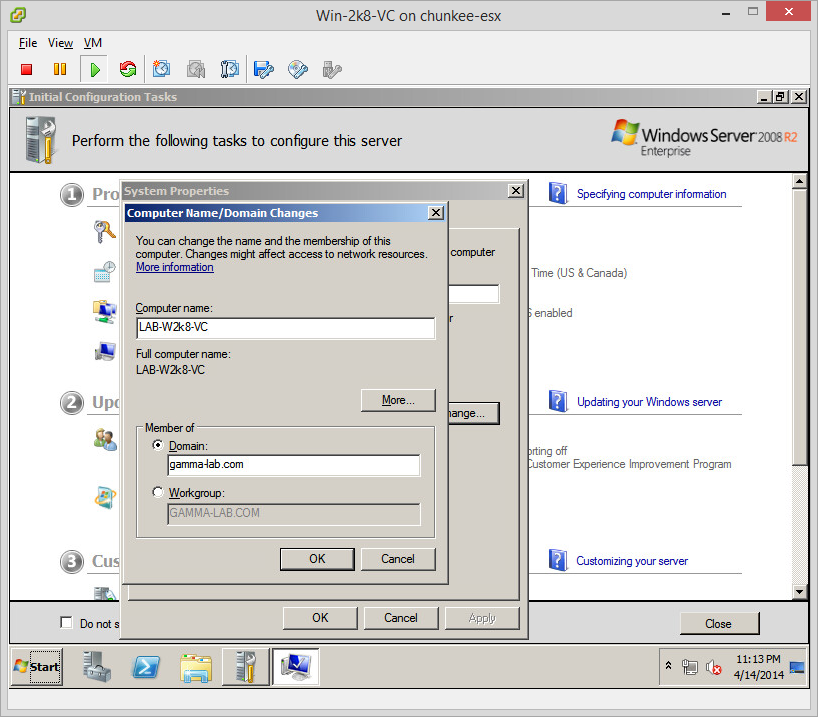Click the red Power Off VM button
The width and height of the screenshot is (818, 717).
pos(27,69)
